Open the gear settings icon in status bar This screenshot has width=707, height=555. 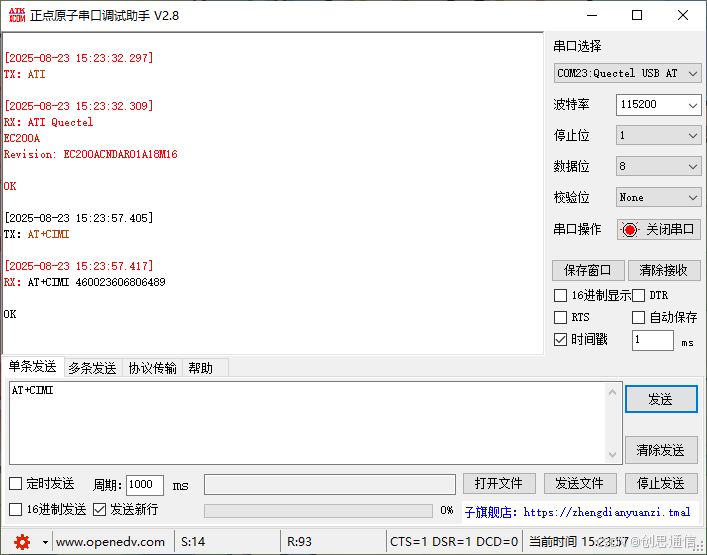22,541
